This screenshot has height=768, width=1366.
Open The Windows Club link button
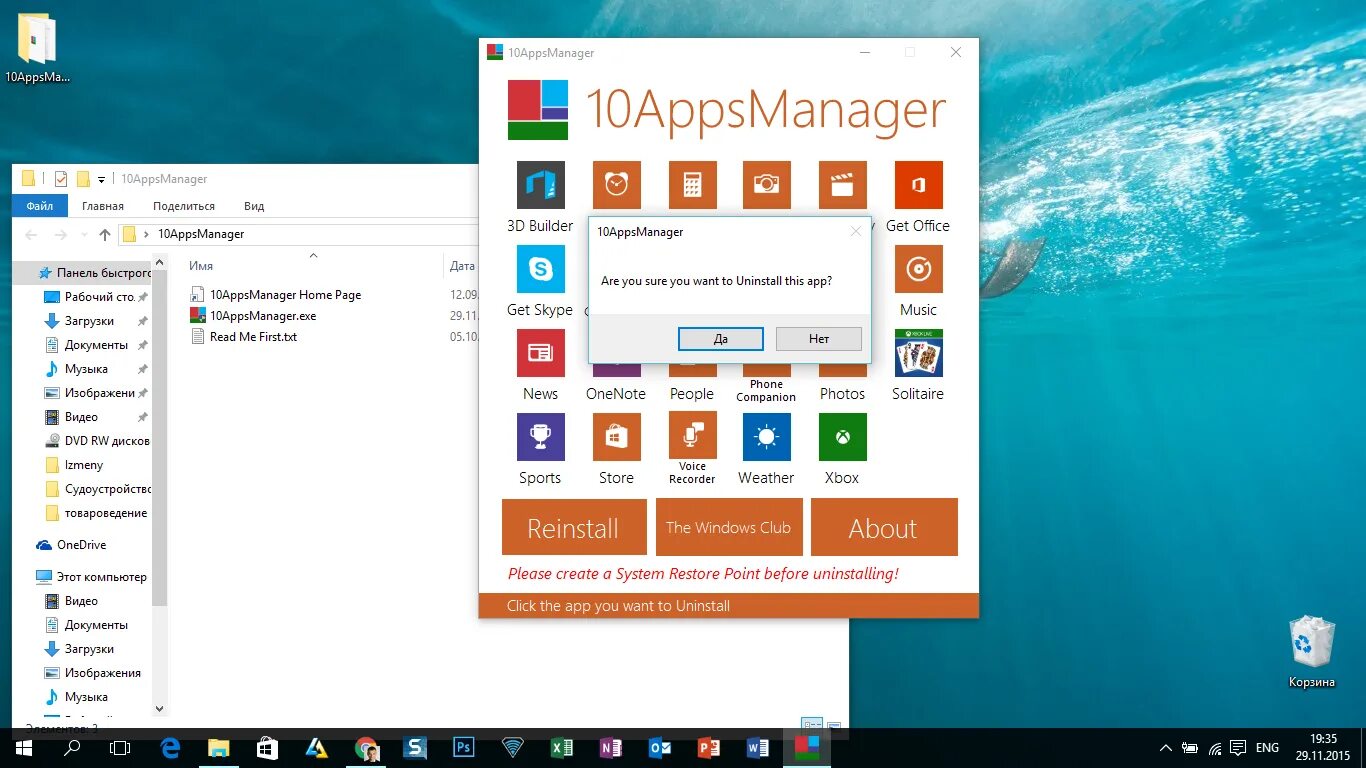(729, 527)
